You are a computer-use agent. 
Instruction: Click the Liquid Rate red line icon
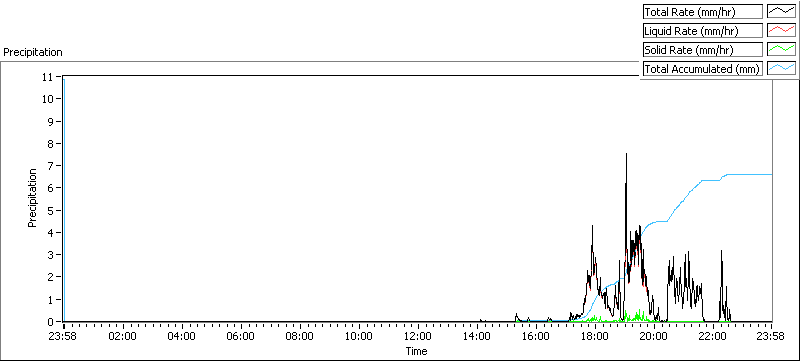[781, 31]
